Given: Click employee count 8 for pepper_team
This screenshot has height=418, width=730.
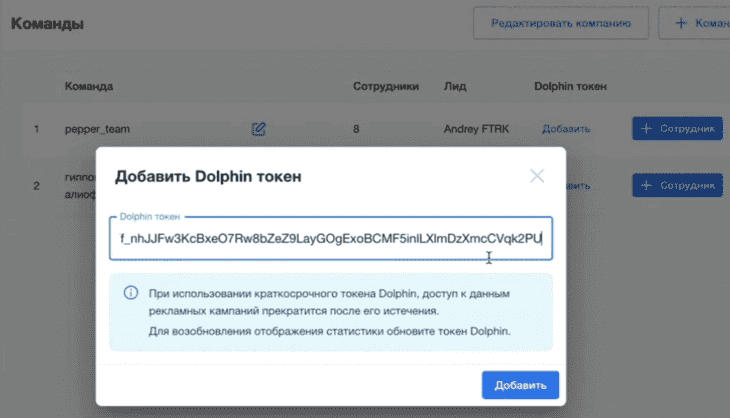Looking at the screenshot, I should [x=356, y=129].
